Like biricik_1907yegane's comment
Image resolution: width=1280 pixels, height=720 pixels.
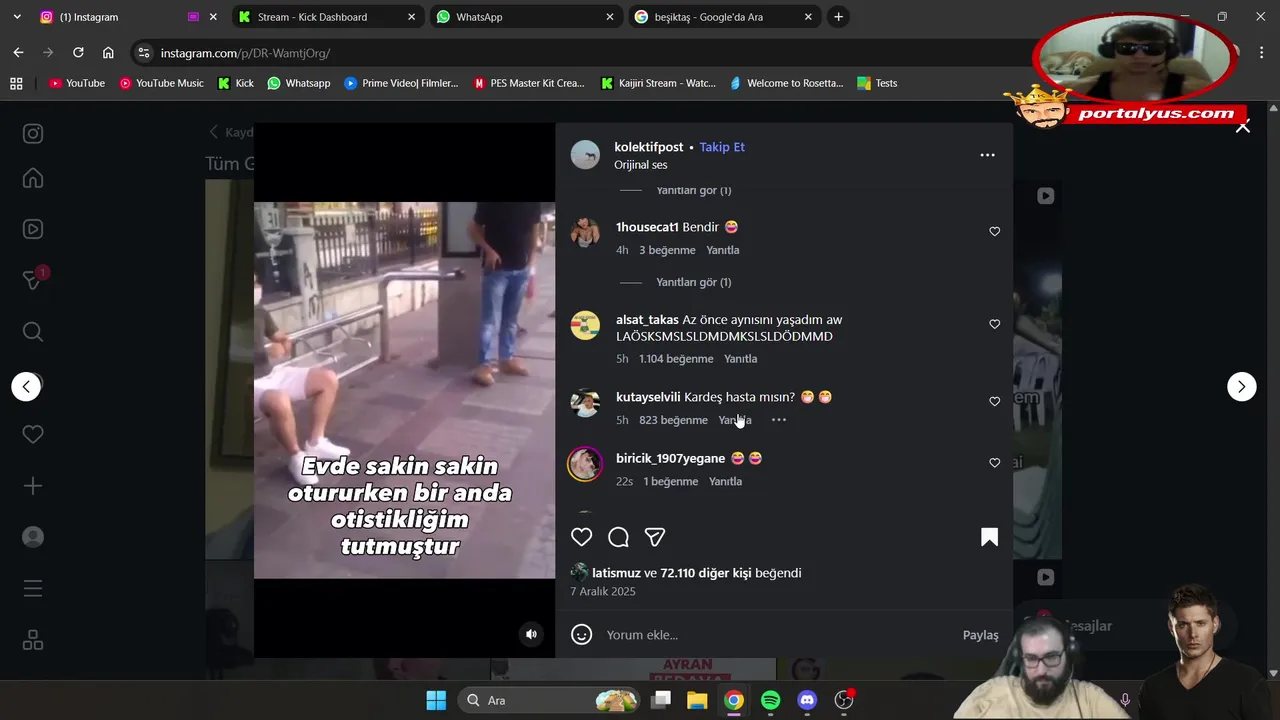coord(994,463)
